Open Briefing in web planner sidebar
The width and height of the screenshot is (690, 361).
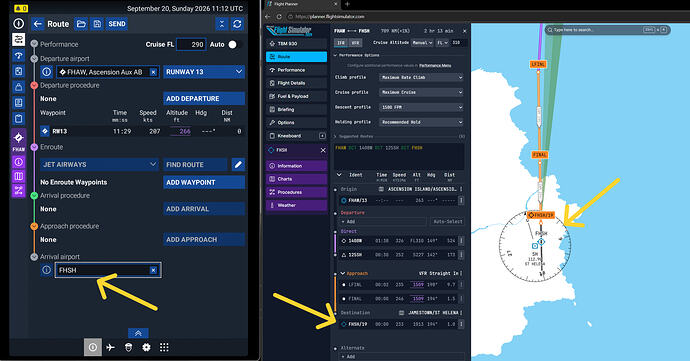point(297,109)
